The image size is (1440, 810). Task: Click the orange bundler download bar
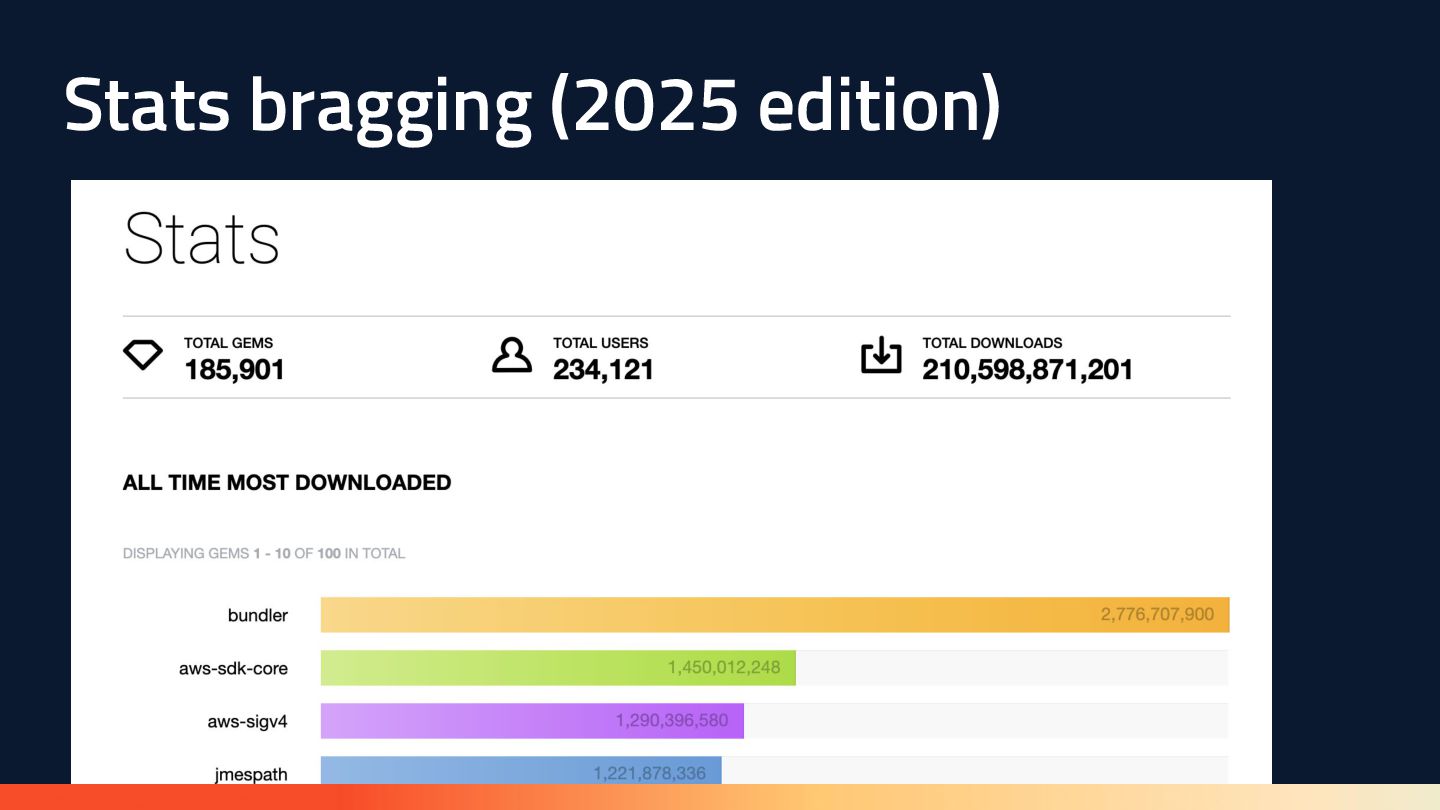point(775,615)
